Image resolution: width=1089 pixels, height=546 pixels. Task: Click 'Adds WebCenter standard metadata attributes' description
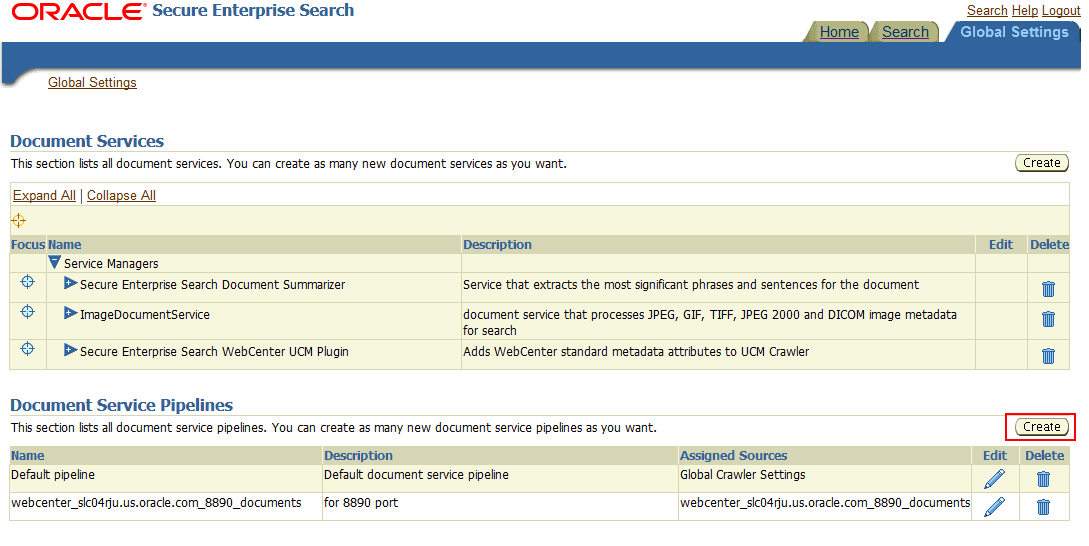636,351
